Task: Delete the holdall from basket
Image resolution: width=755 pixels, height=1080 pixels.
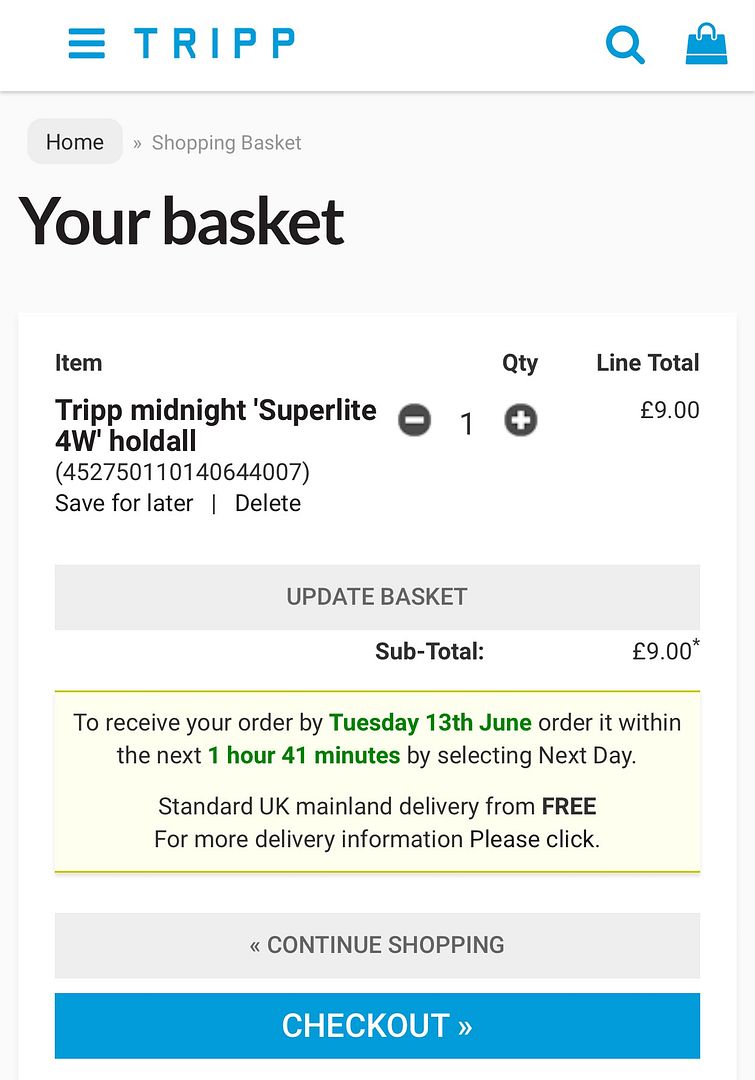Action: (268, 503)
